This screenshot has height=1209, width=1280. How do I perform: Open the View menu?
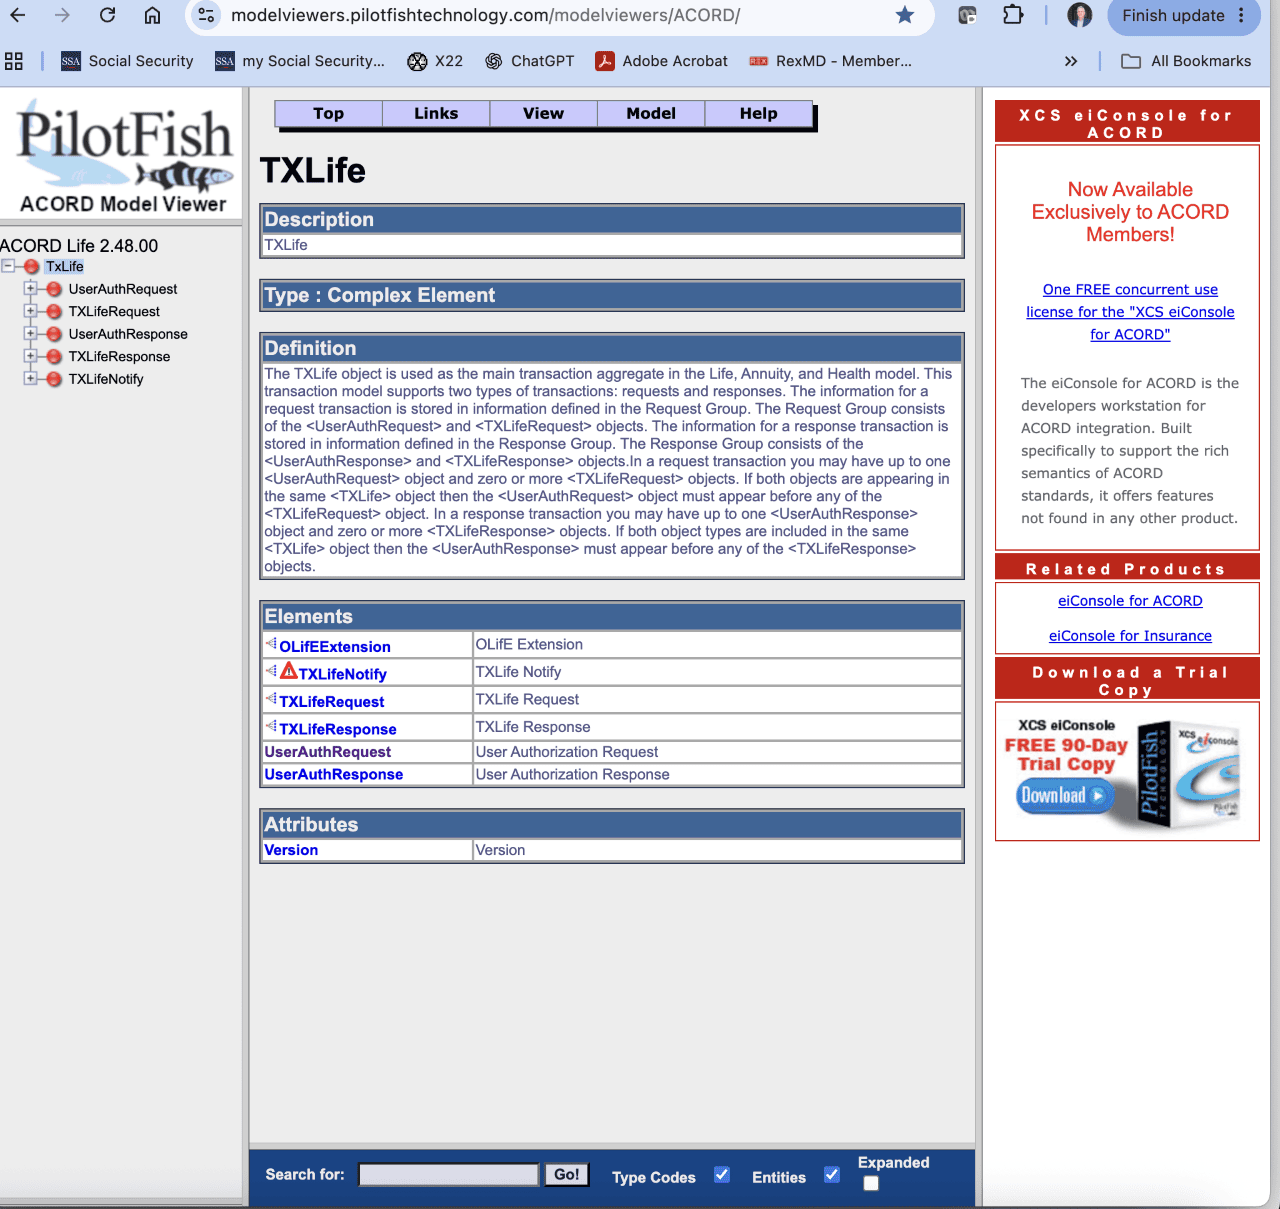pyautogui.click(x=544, y=114)
